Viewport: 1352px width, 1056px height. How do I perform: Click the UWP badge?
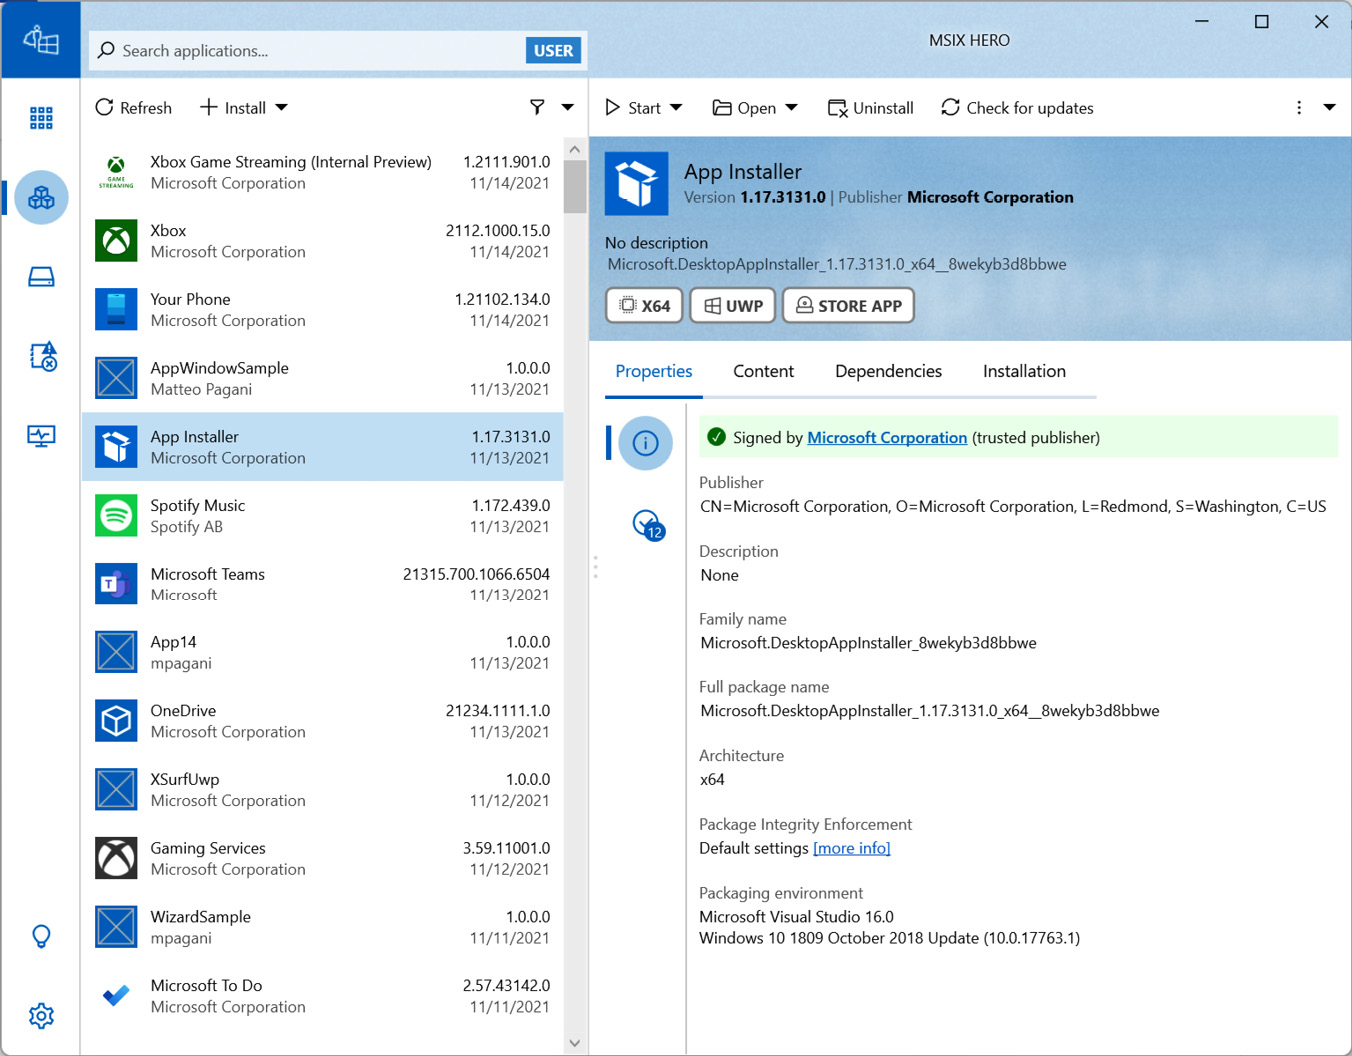[733, 305]
